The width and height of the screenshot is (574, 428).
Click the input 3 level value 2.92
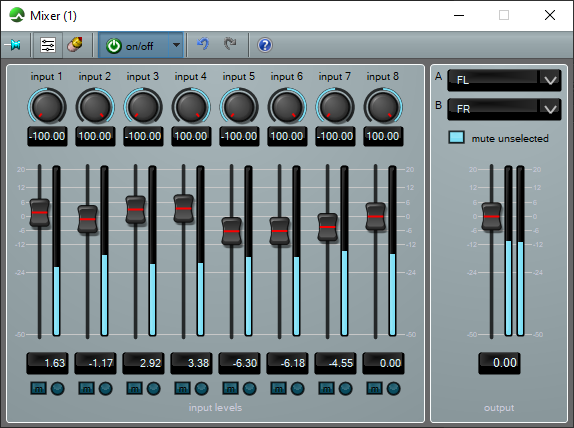(x=143, y=363)
